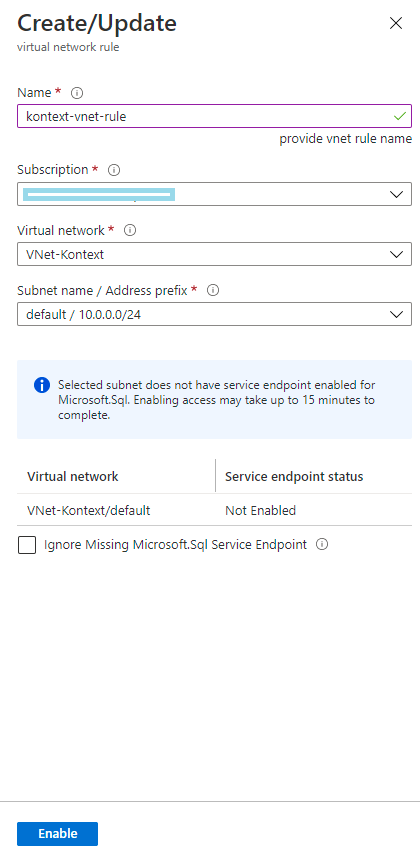The width and height of the screenshot is (420, 850).
Task: Click the blue info icon in the notice banner
Action: click(x=42, y=386)
